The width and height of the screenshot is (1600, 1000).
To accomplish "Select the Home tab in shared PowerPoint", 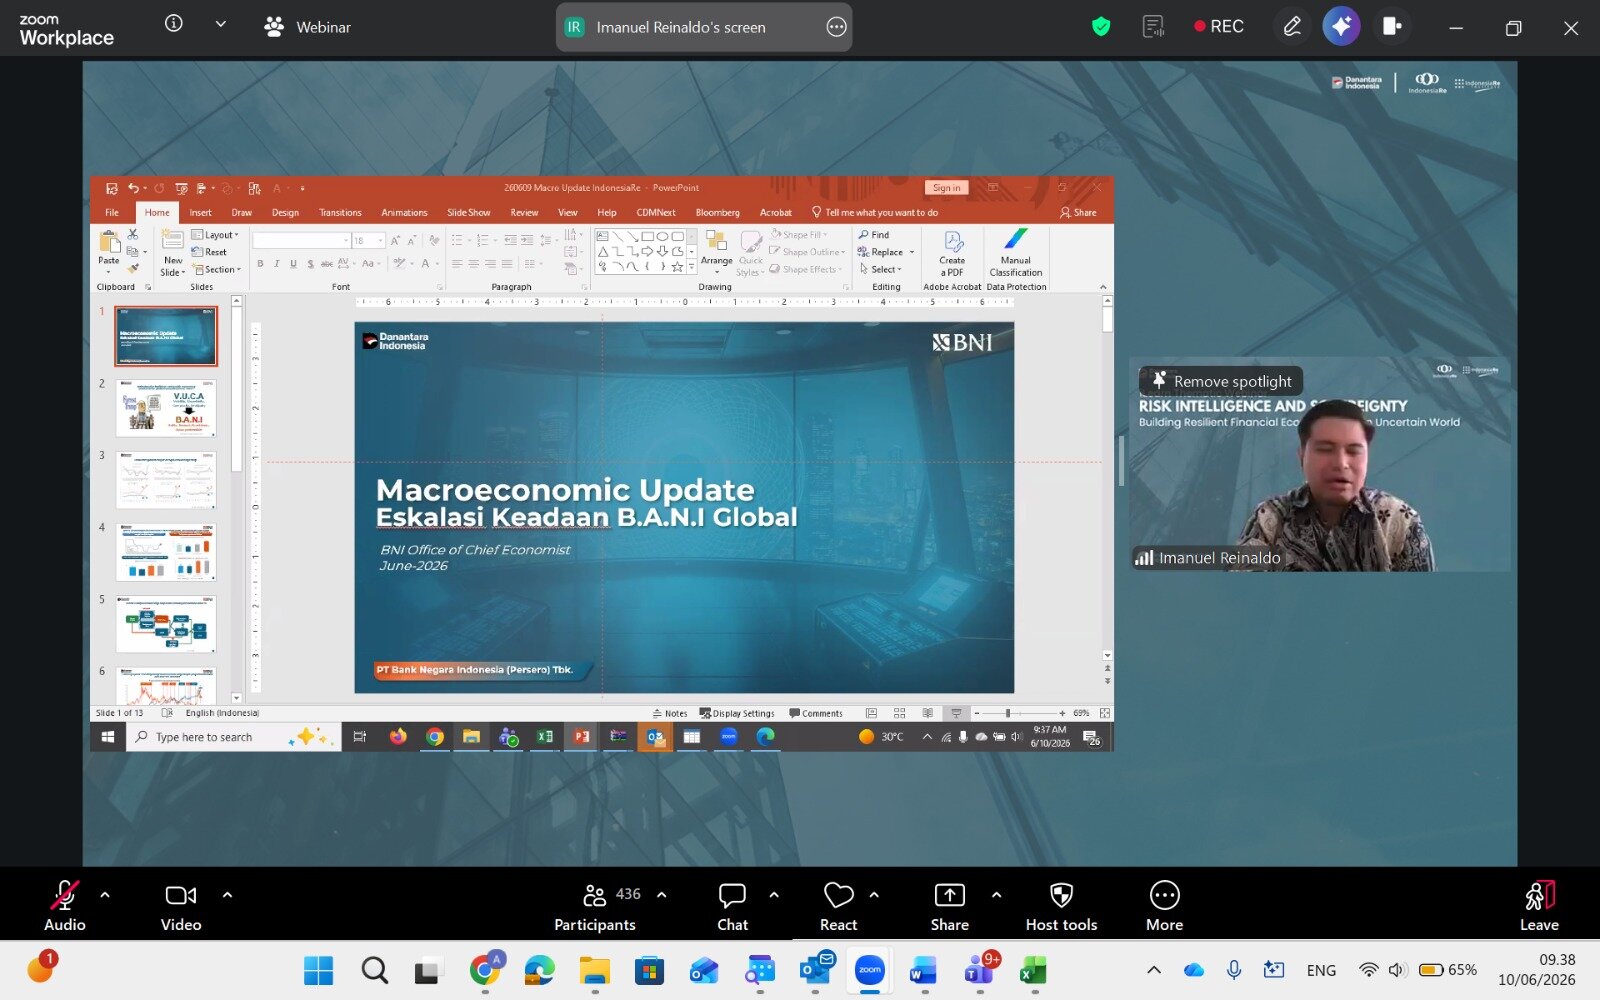I will 157,212.
